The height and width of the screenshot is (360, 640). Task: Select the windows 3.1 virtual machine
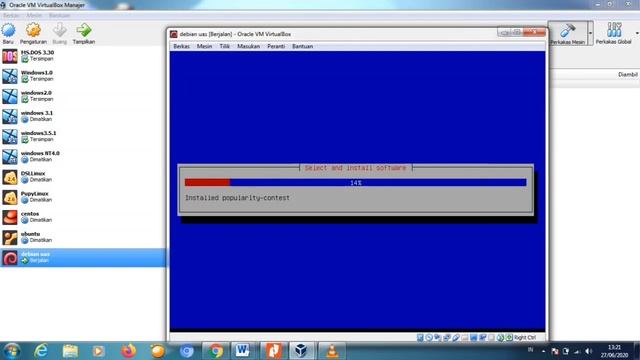point(83,116)
